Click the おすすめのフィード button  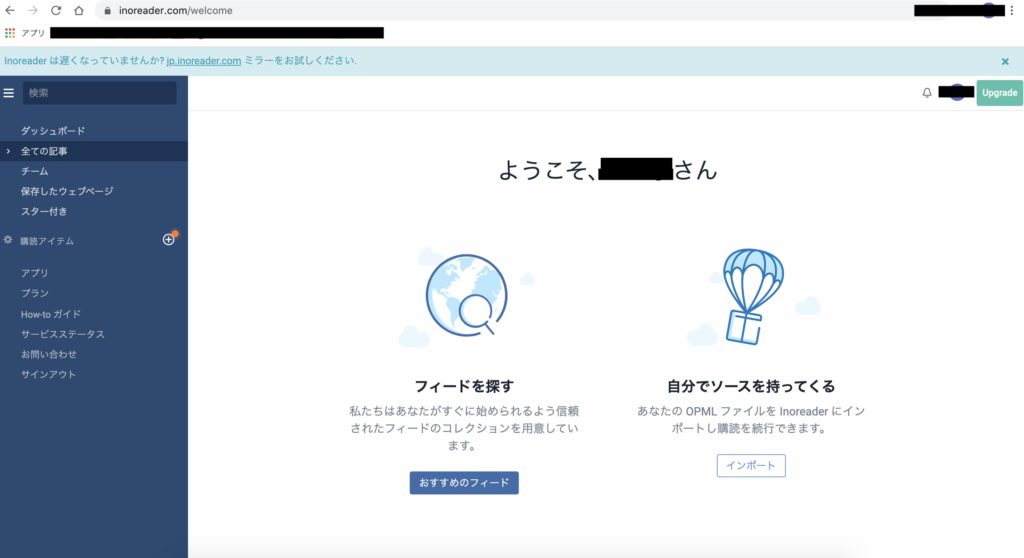pyautogui.click(x=464, y=483)
